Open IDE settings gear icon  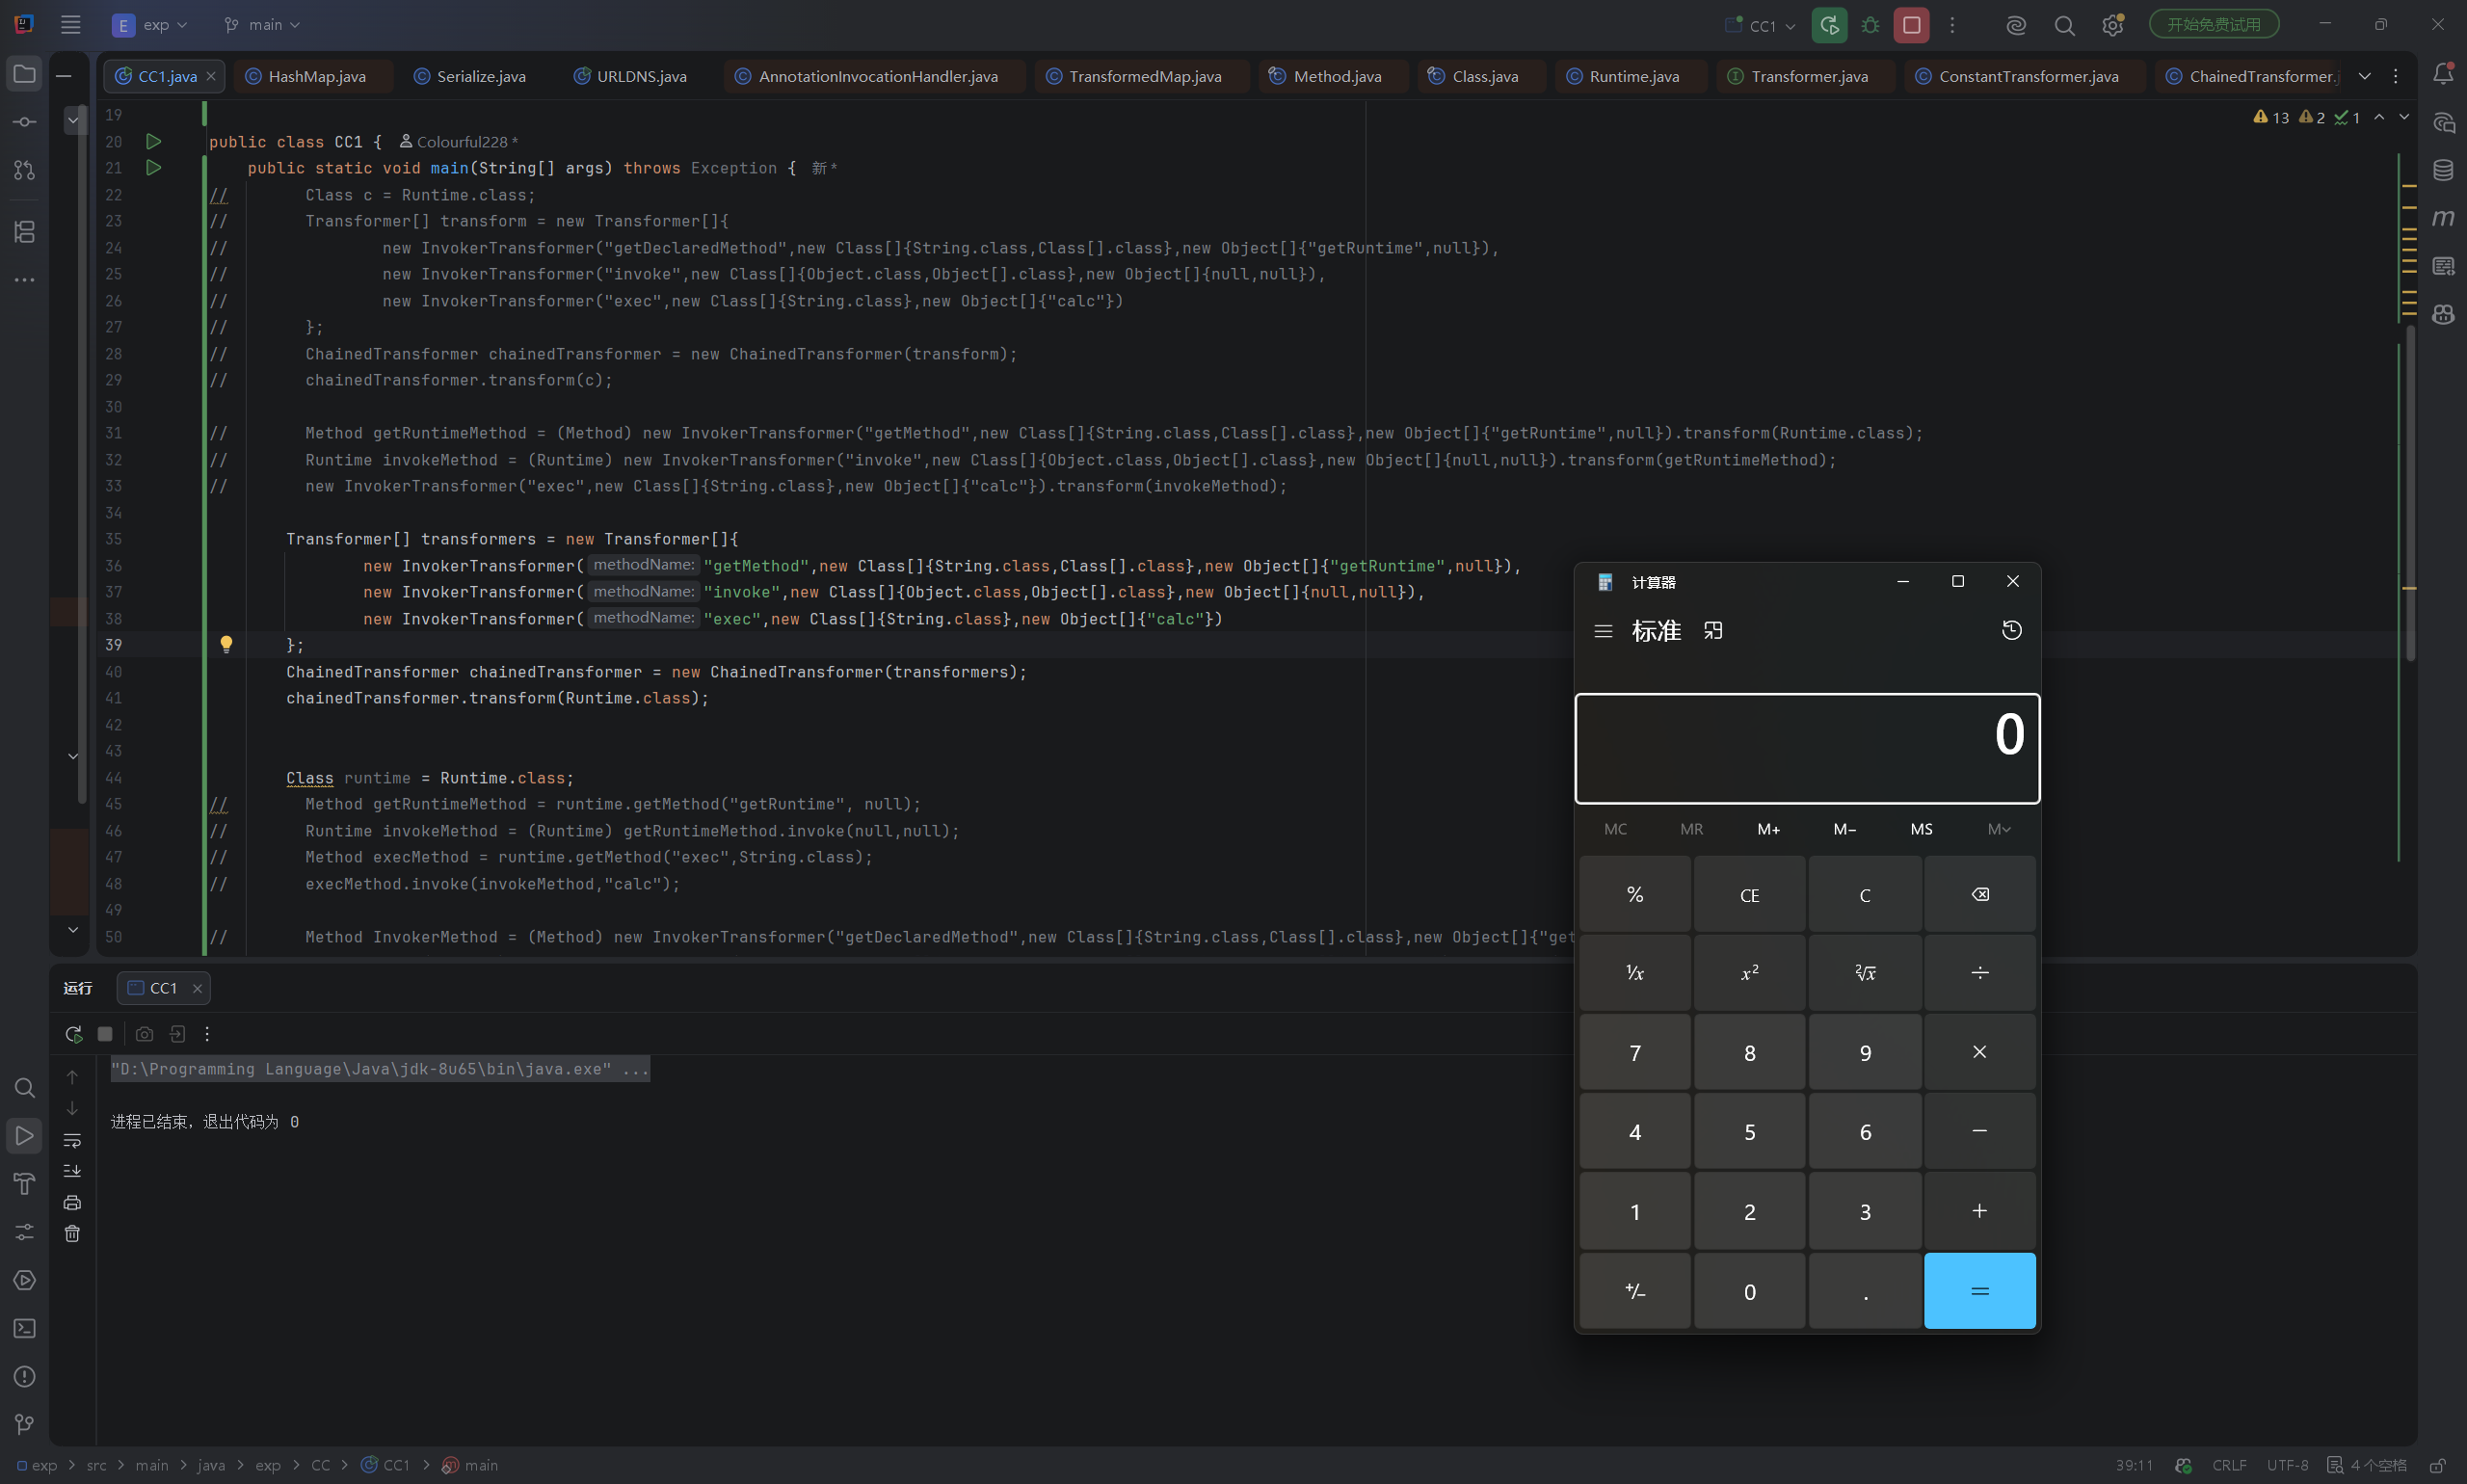pos(2112,25)
